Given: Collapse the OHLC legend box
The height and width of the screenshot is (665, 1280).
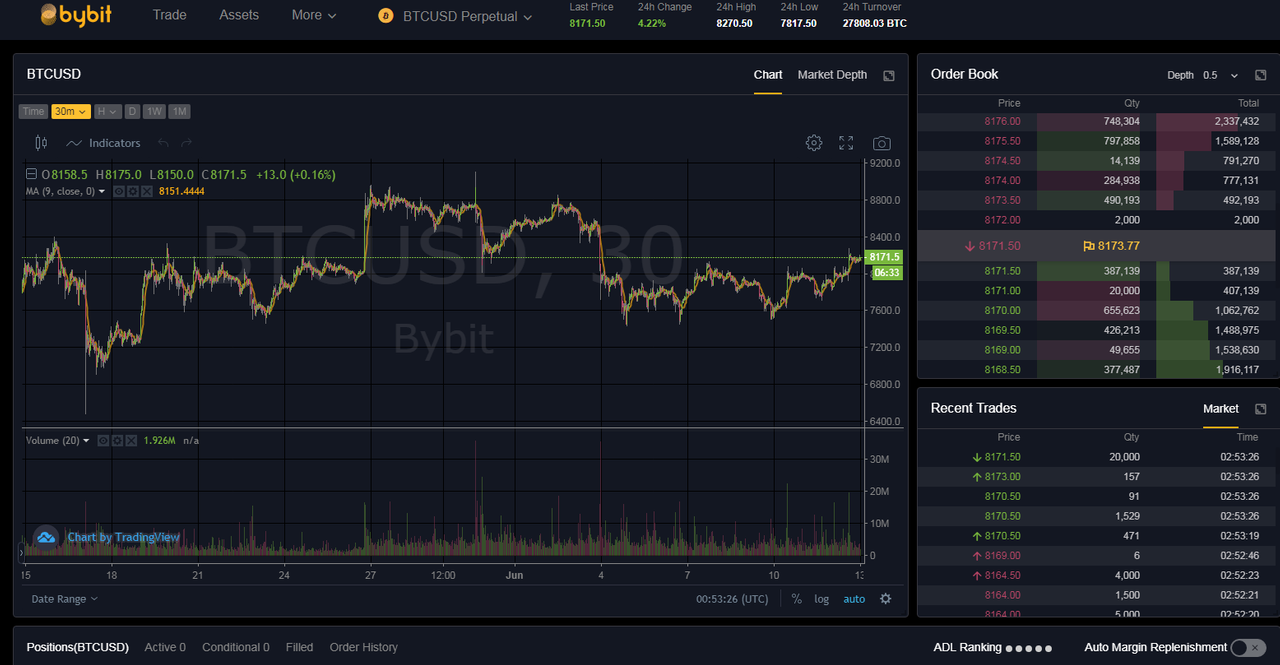Looking at the screenshot, I should (x=31, y=174).
